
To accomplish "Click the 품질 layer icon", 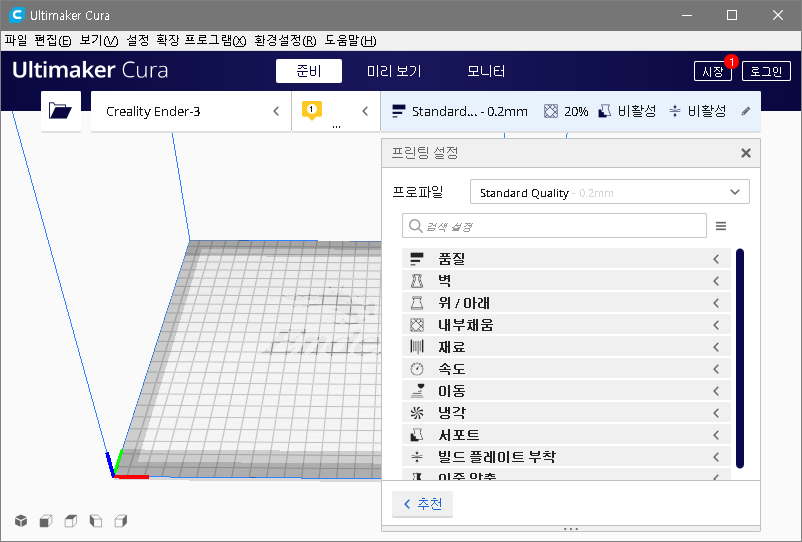I will (x=417, y=259).
